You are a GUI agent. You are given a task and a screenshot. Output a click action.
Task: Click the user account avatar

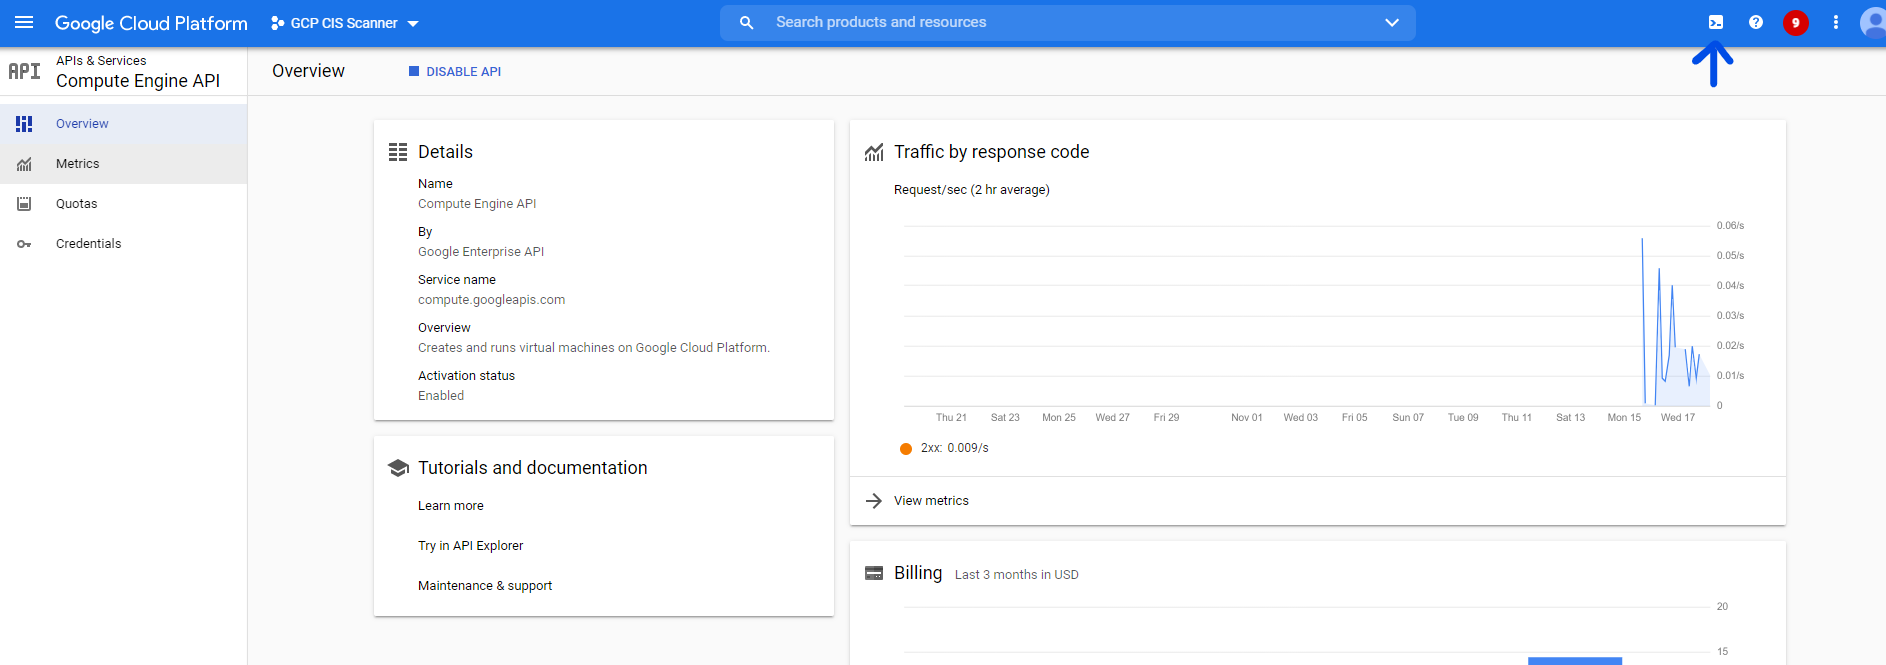click(1872, 22)
